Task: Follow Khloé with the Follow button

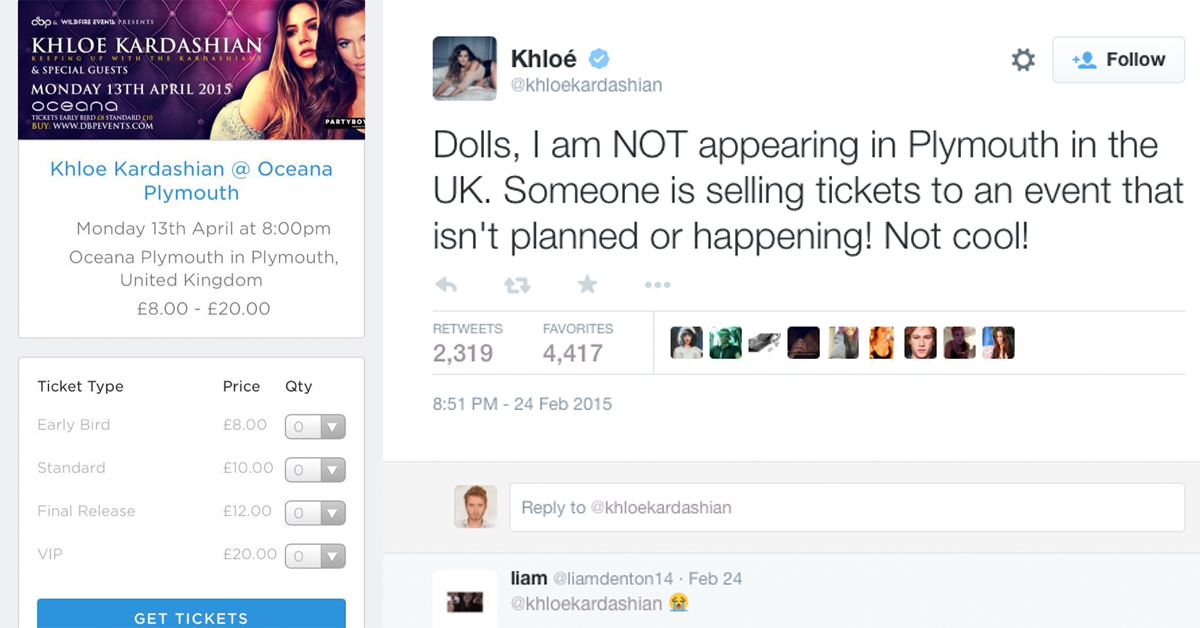Action: (1118, 60)
